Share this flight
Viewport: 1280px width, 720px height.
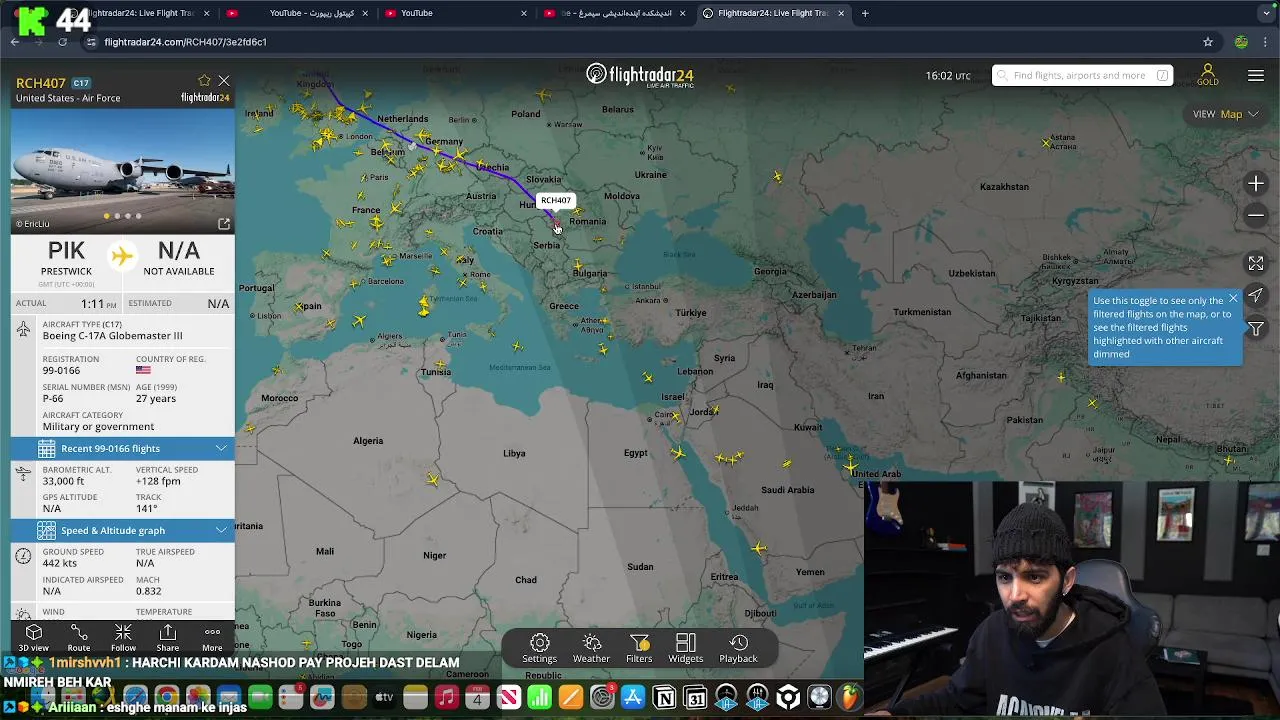(x=168, y=638)
